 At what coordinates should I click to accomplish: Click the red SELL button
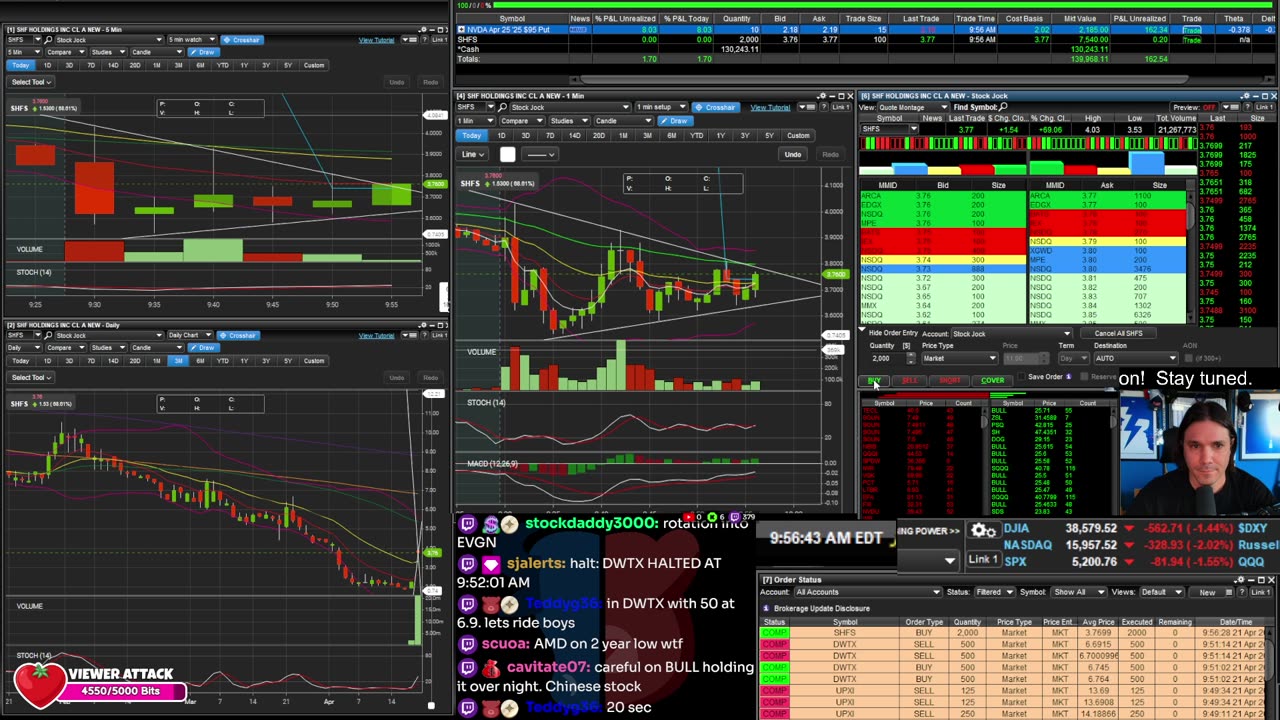point(909,380)
